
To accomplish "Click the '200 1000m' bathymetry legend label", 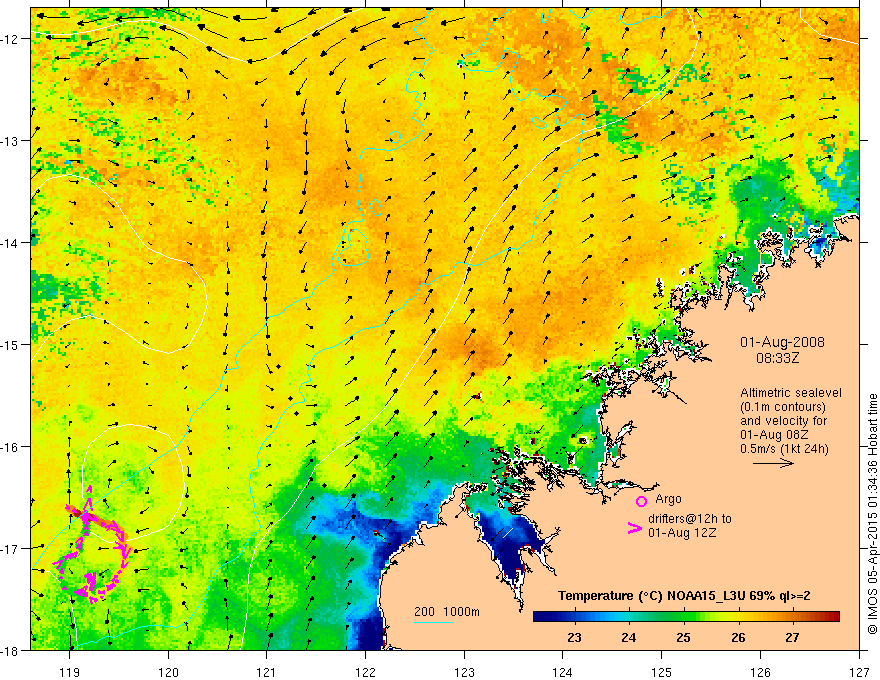I will tap(447, 612).
